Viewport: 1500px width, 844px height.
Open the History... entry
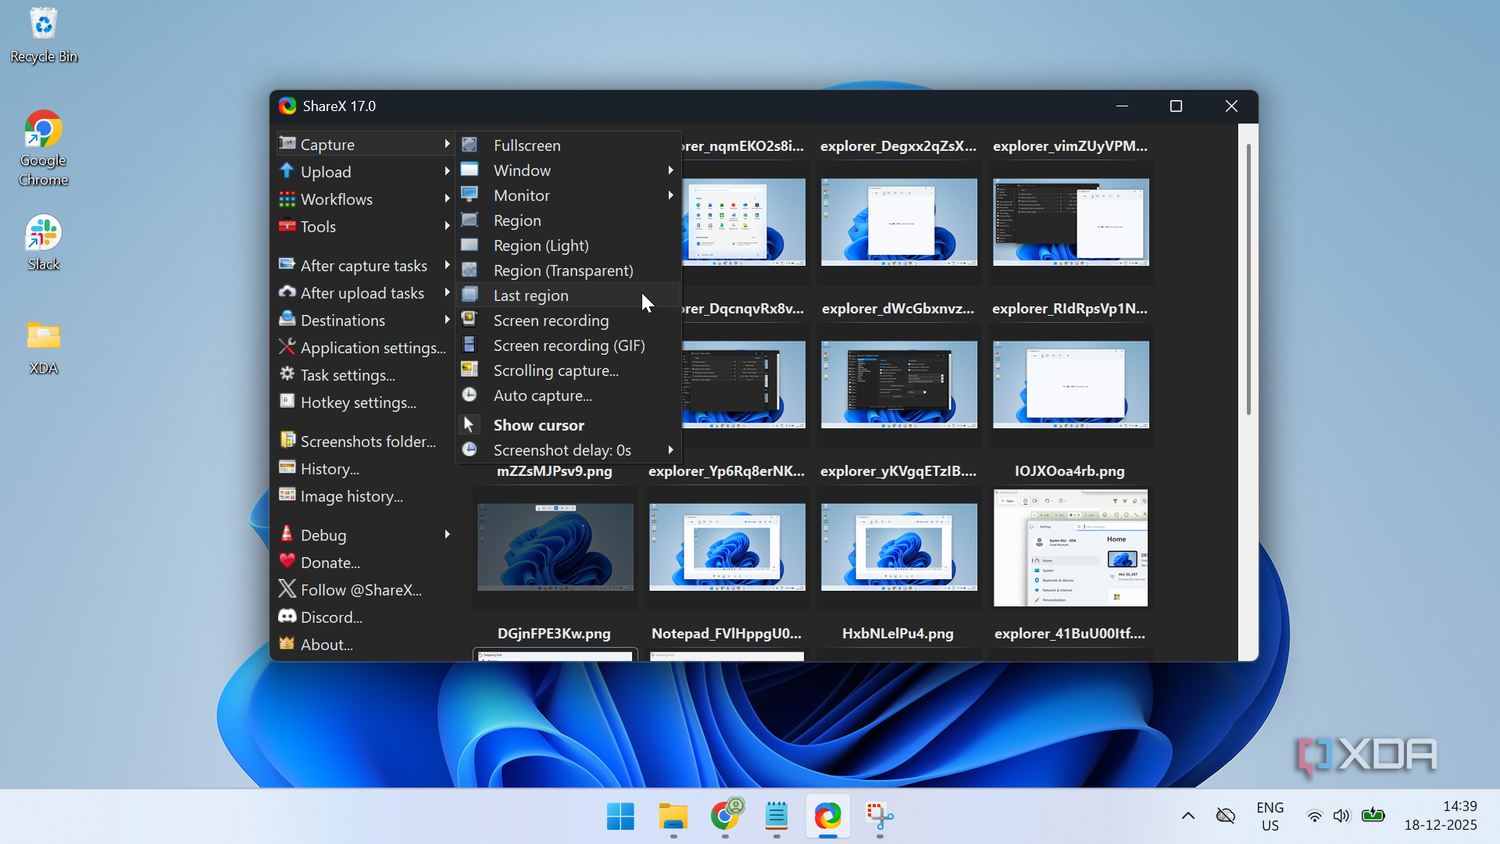point(364,469)
